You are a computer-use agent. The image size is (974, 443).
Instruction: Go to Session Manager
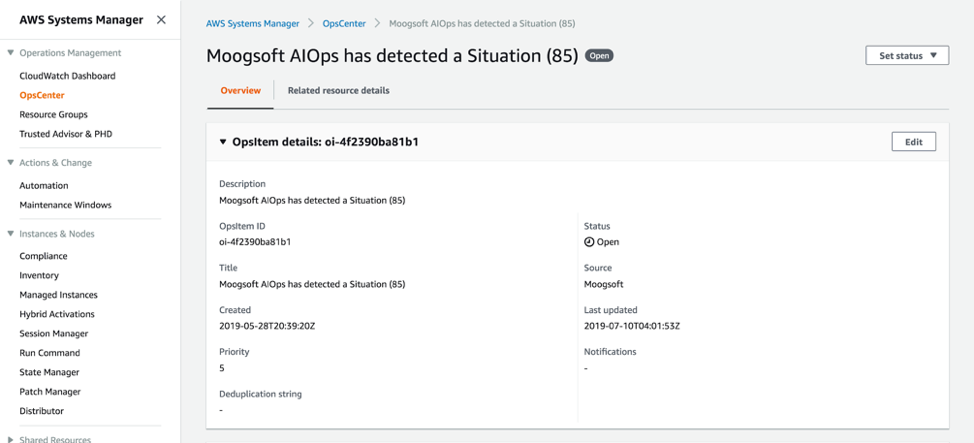[53, 334]
